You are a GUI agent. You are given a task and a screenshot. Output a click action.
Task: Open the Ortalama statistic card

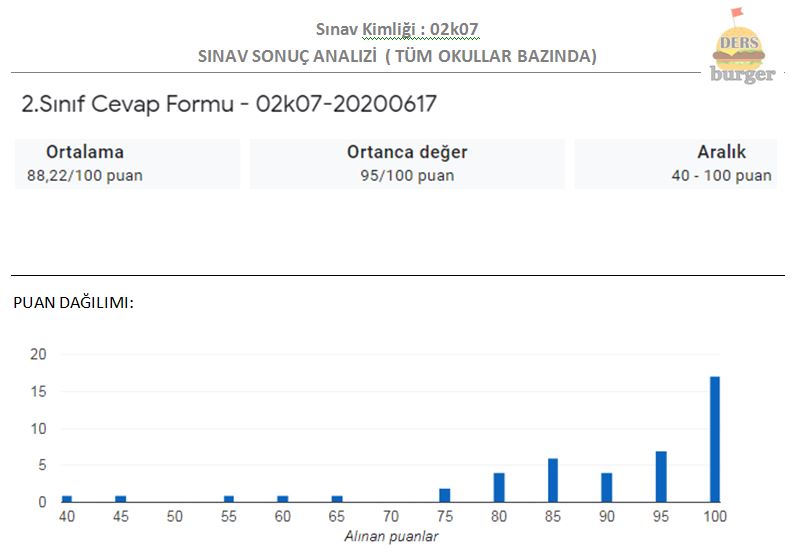(x=127, y=164)
